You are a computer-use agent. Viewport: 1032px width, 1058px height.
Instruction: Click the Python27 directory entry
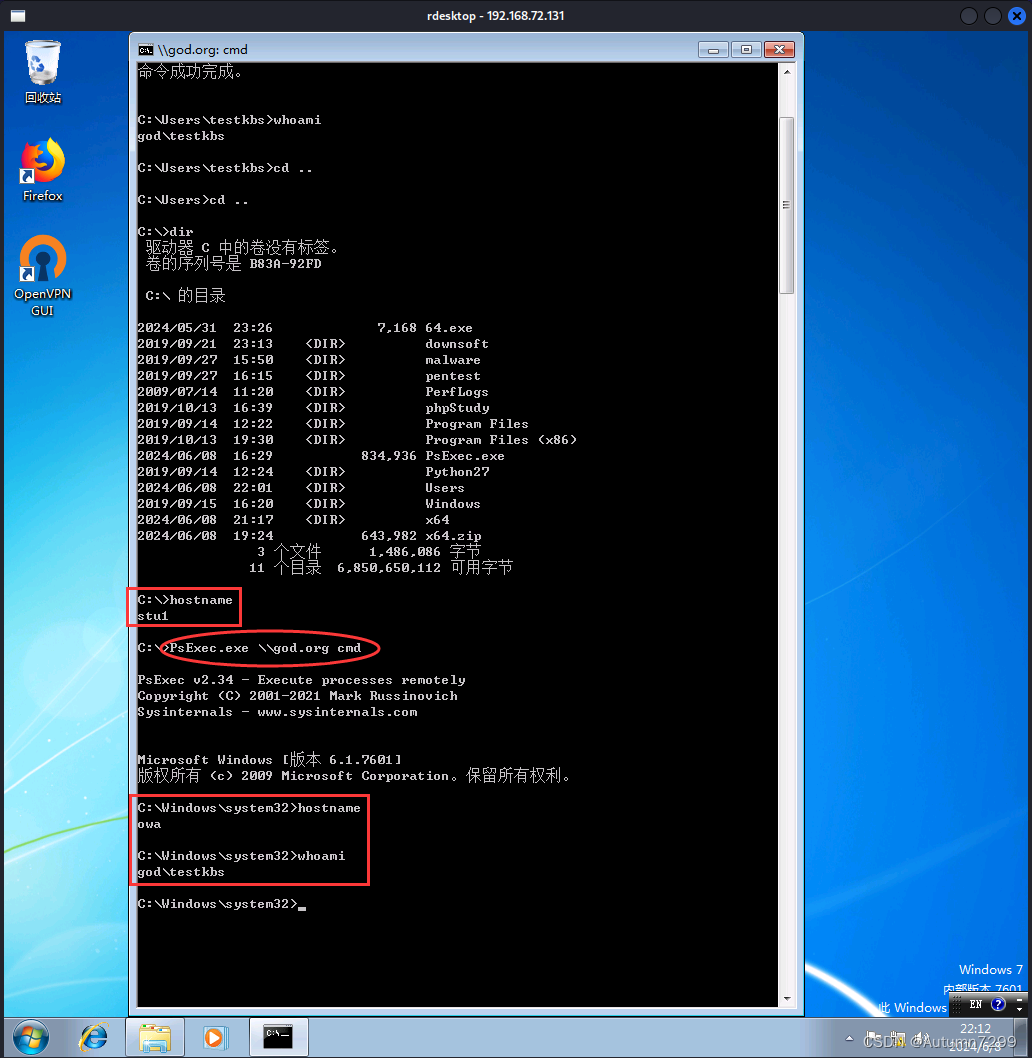pos(457,472)
